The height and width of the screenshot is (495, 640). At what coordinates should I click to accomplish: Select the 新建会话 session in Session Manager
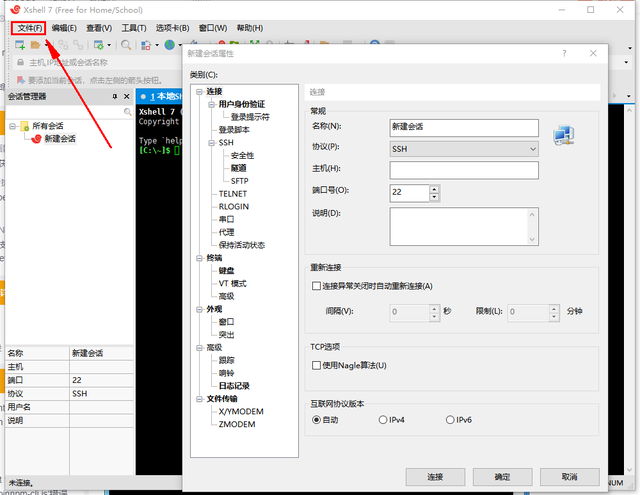coord(60,139)
